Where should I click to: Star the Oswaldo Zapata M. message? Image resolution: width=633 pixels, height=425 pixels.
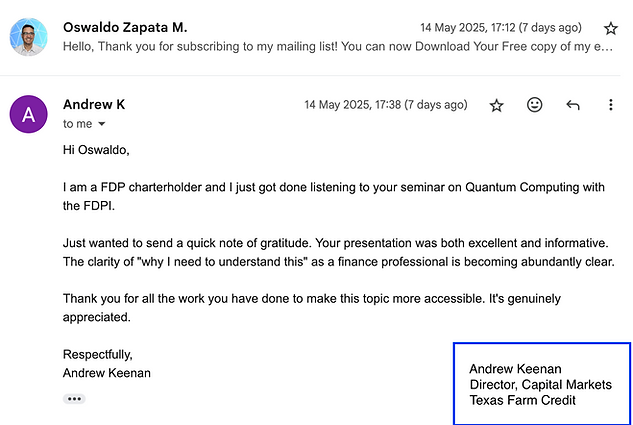coord(610,28)
